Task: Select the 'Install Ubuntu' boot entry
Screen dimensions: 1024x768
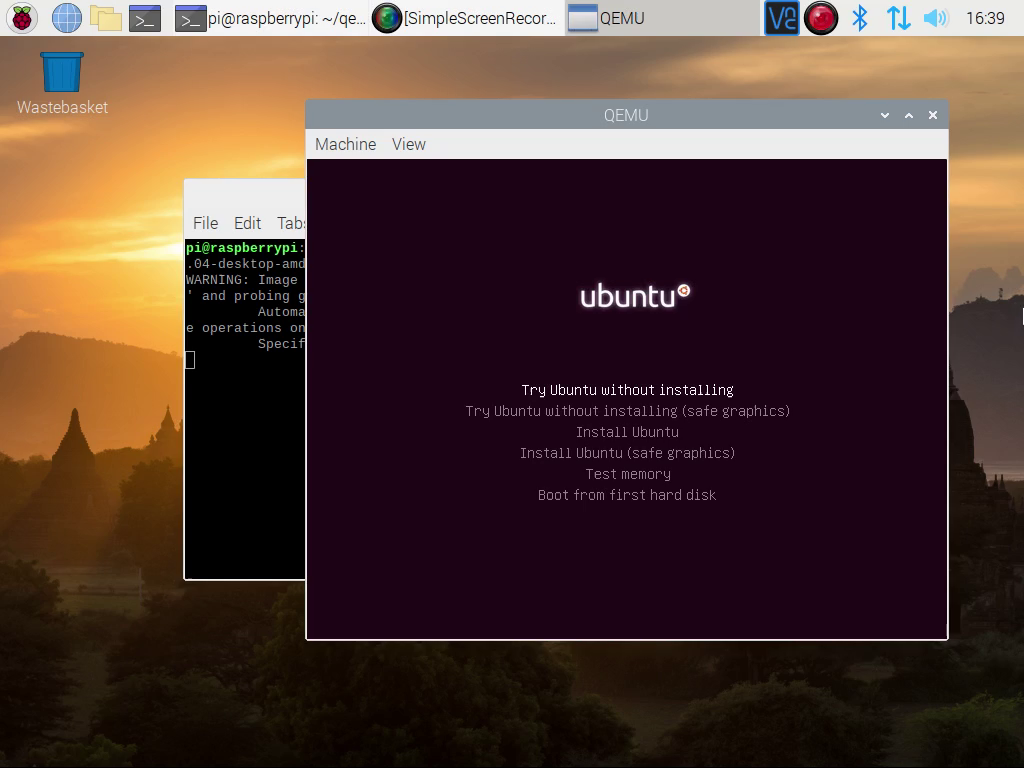Action: 628,432
